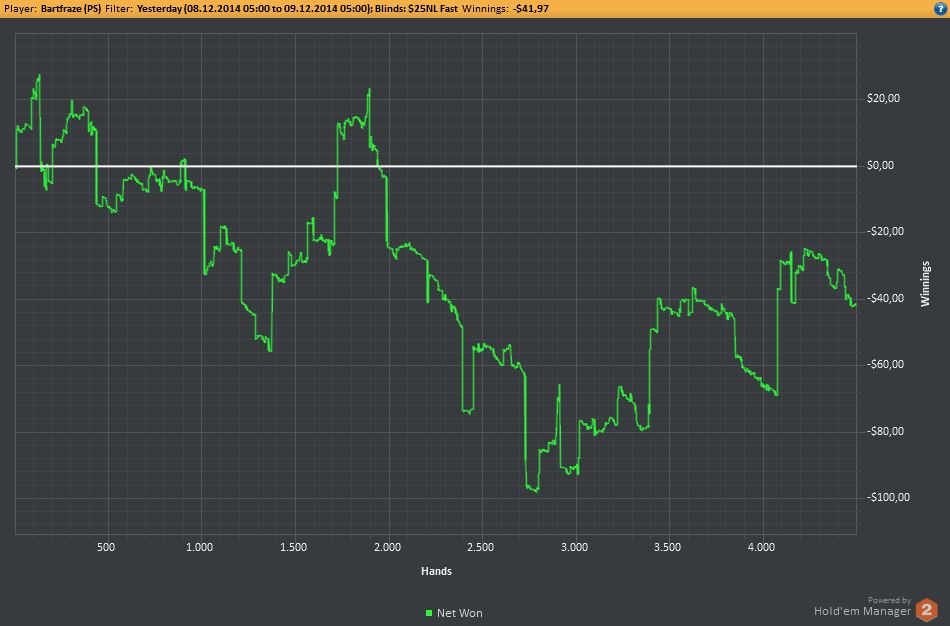
Task: Click the $20,00 winnings axis label
Action: tap(883, 98)
